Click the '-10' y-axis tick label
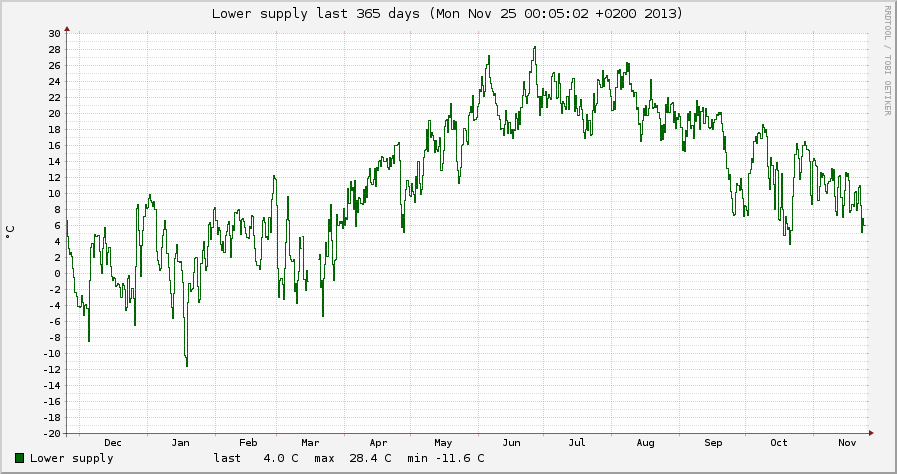Screen dimensions: 897x474 coord(51,353)
